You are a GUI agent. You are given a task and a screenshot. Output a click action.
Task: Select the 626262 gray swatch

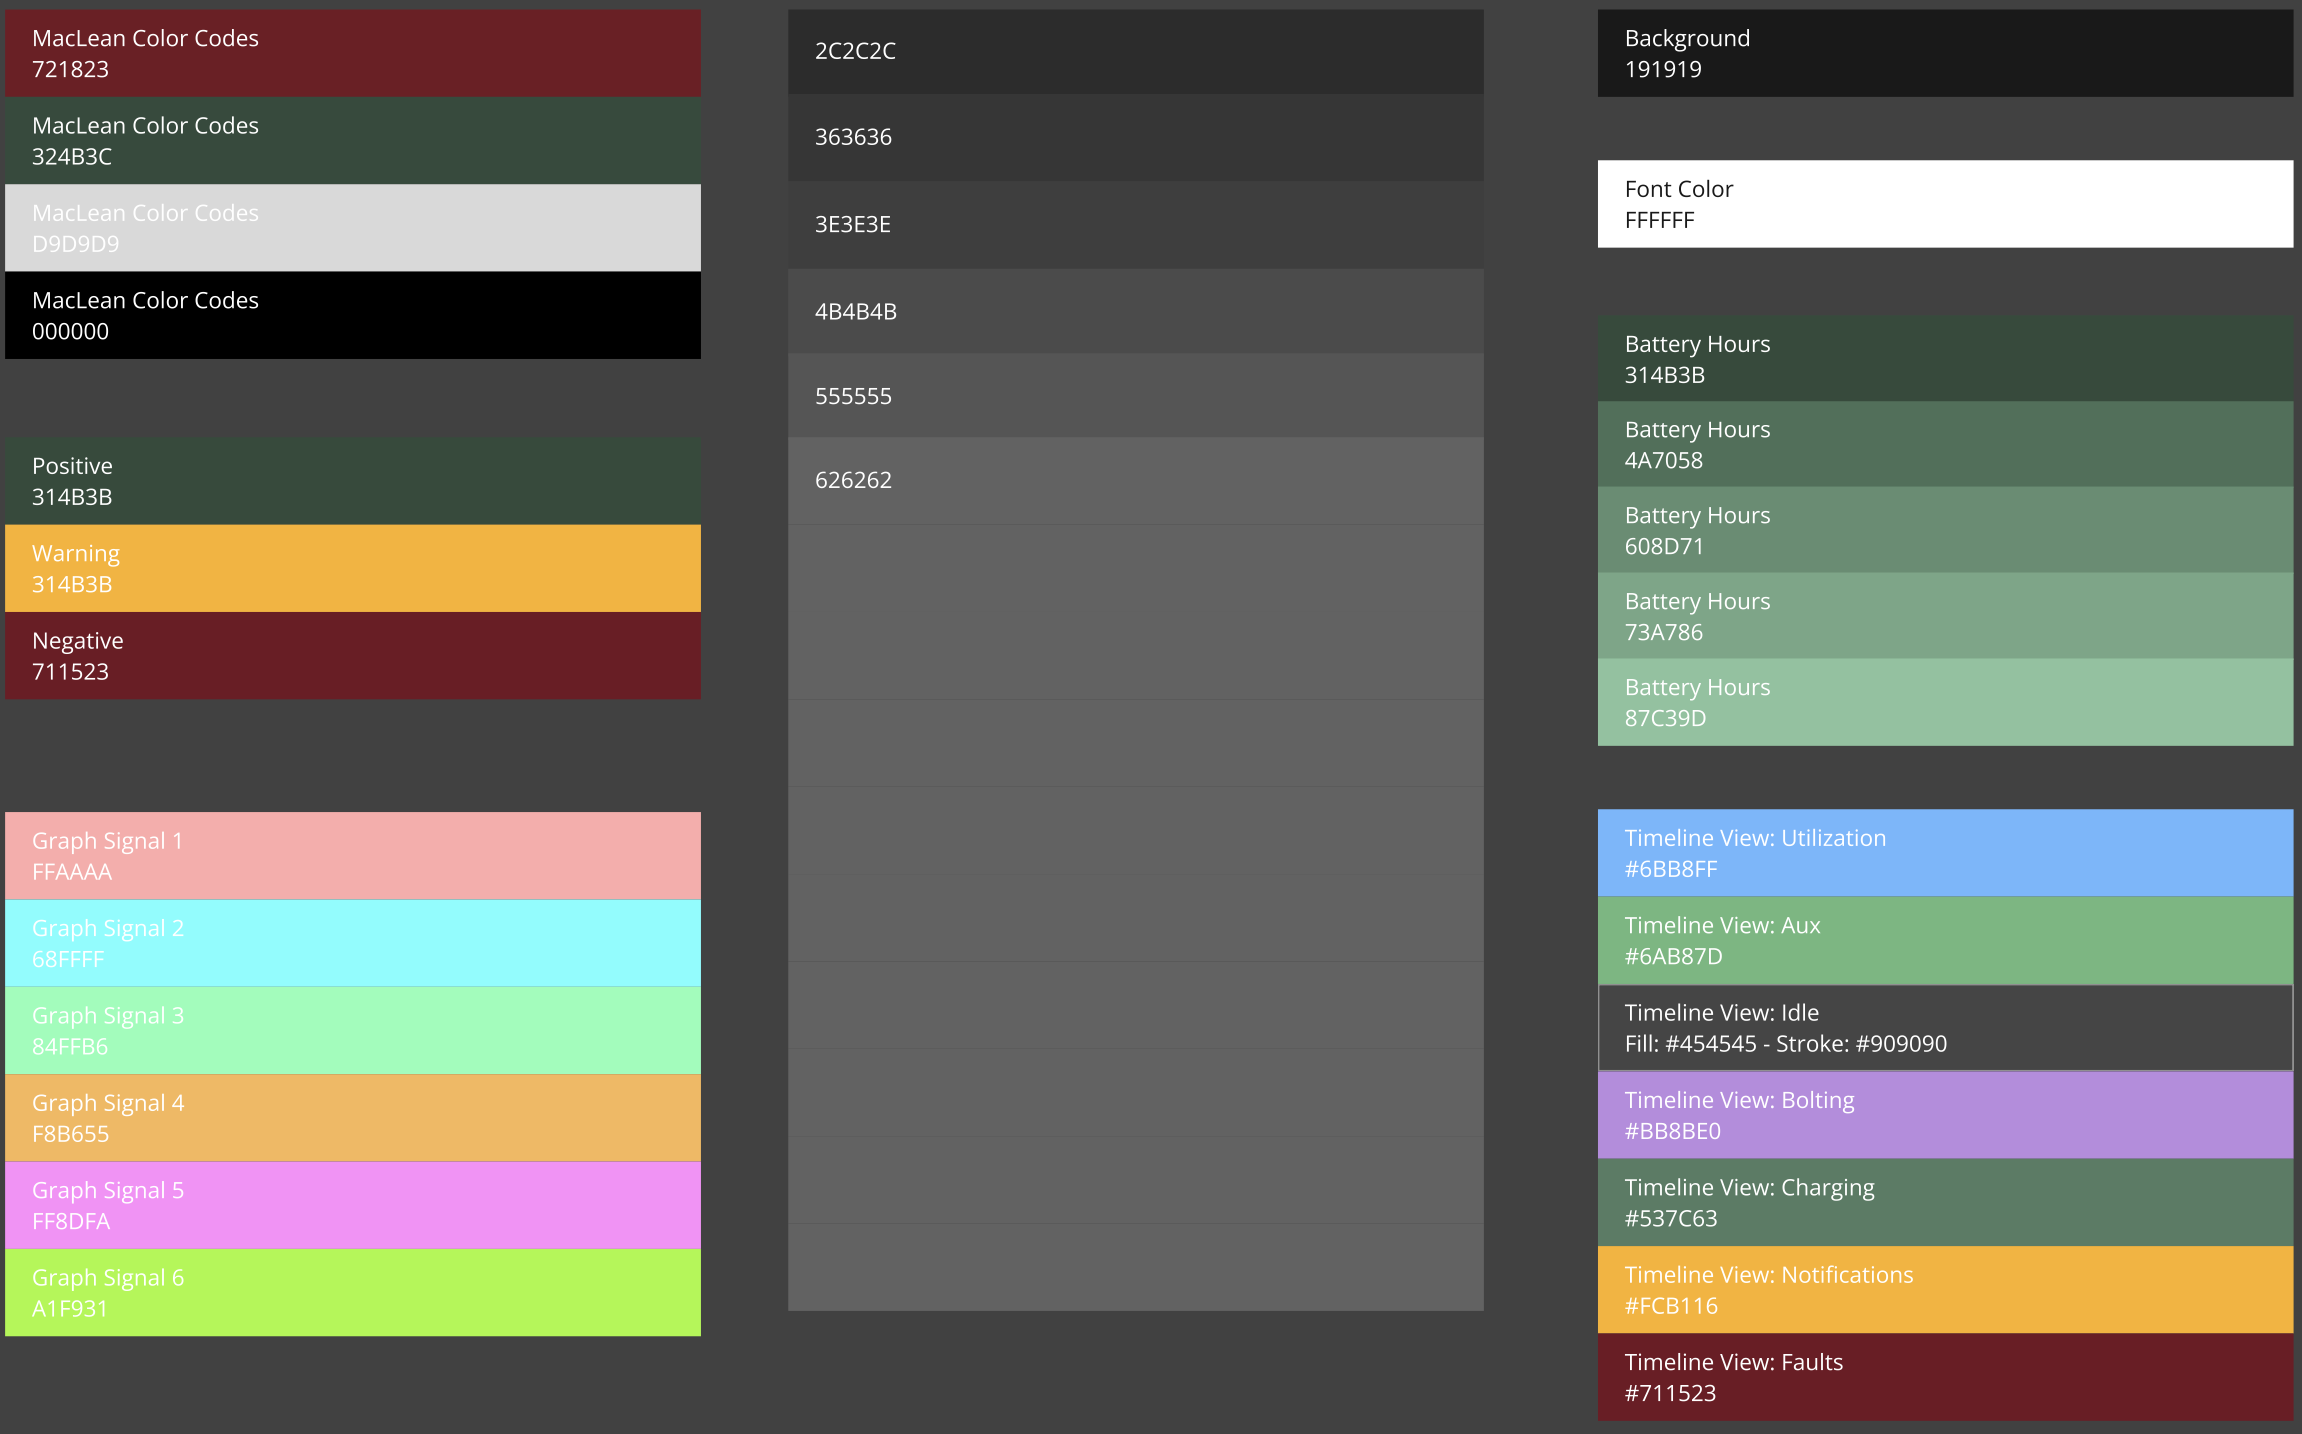tap(1135, 480)
